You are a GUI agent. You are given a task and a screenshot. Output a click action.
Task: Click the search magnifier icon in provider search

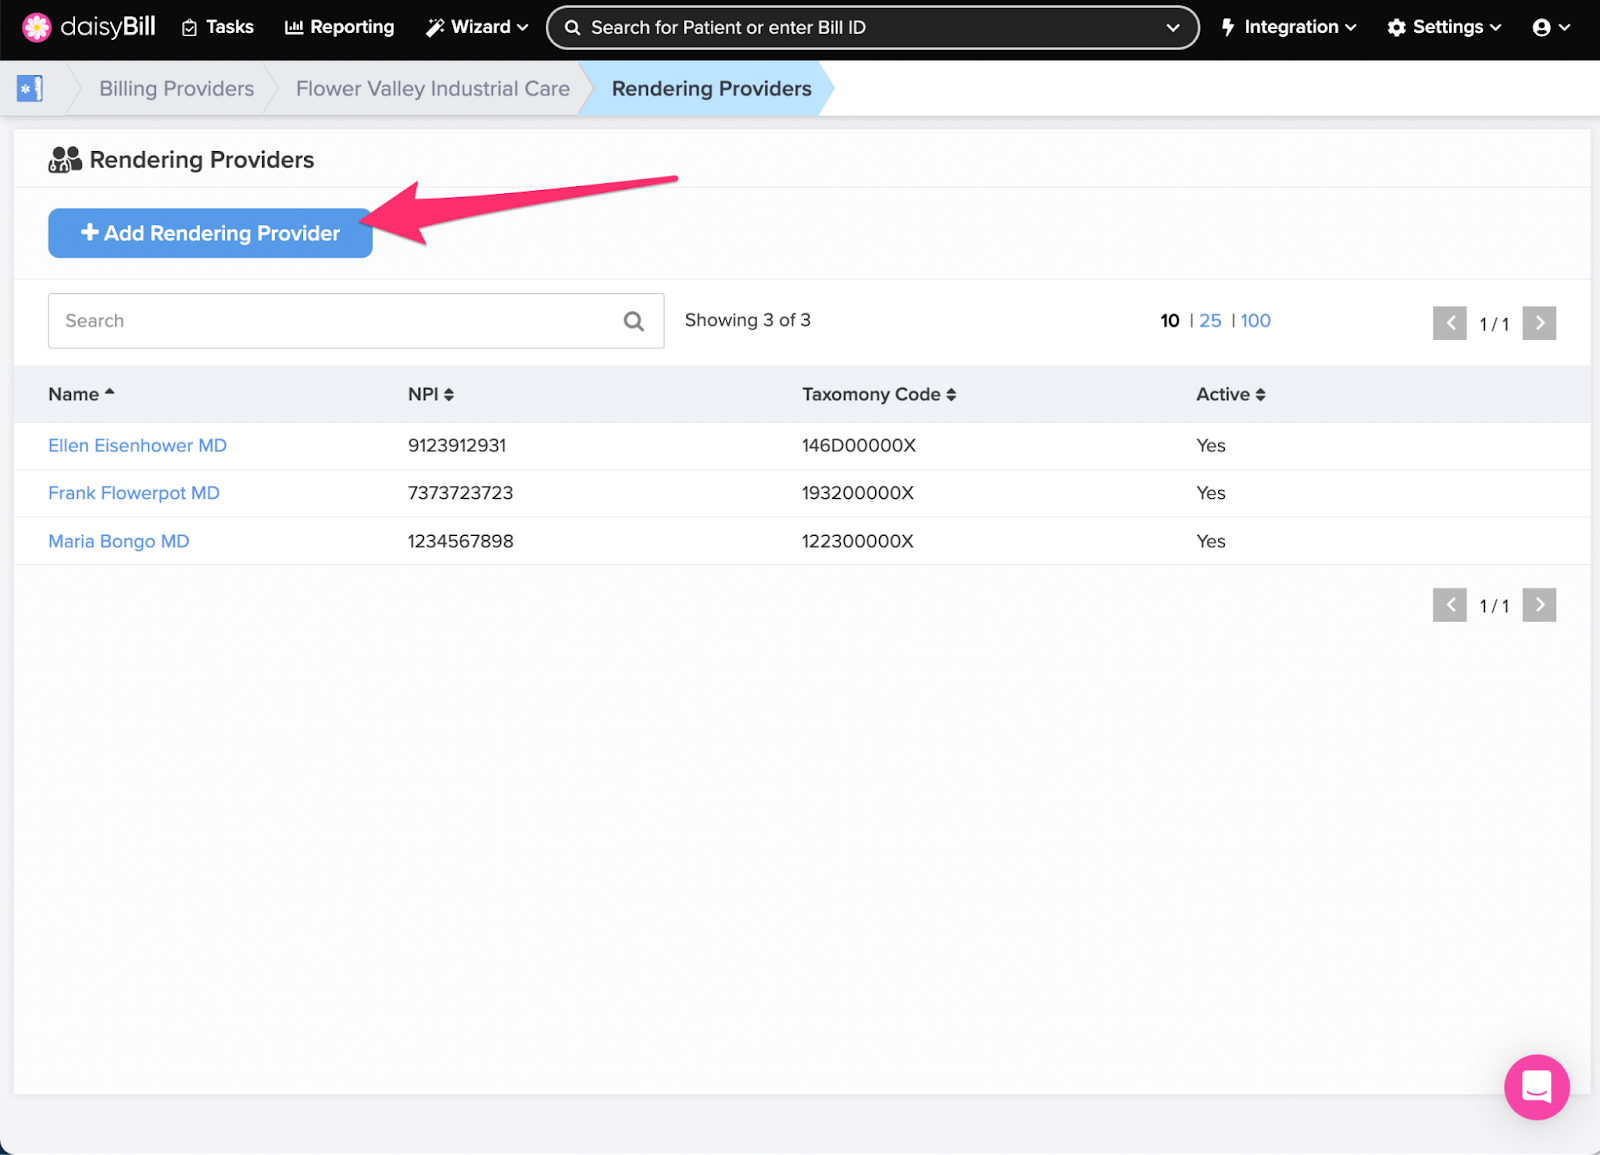pyautogui.click(x=633, y=321)
